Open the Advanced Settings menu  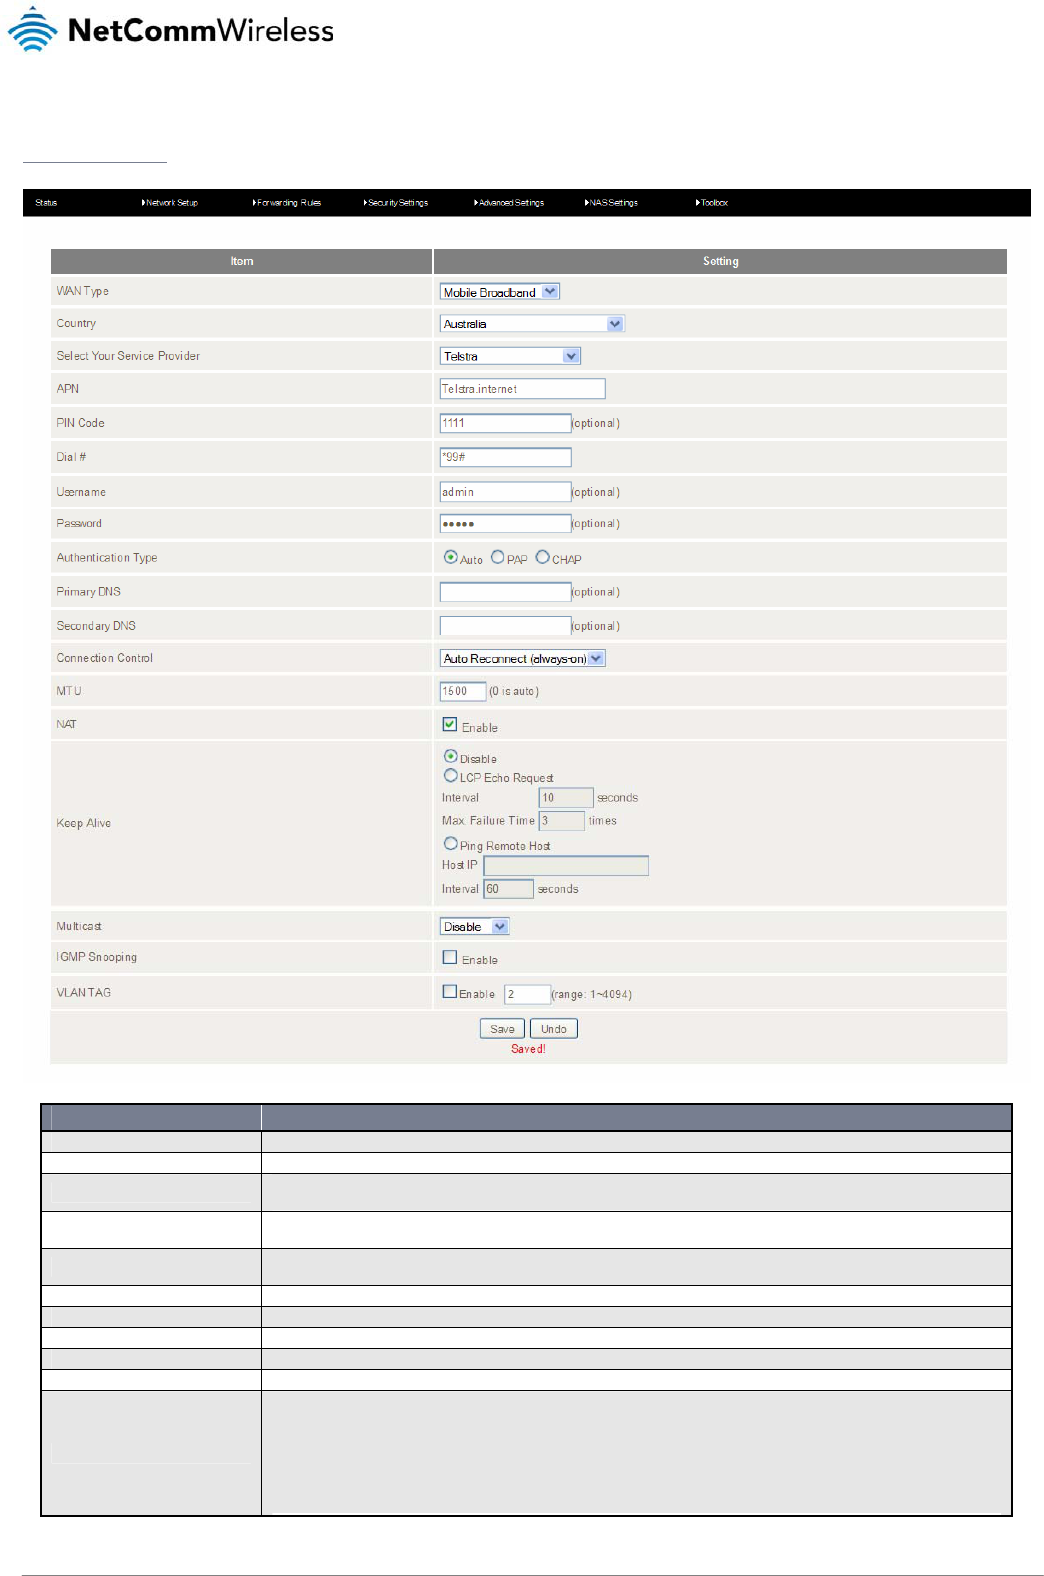click(509, 203)
